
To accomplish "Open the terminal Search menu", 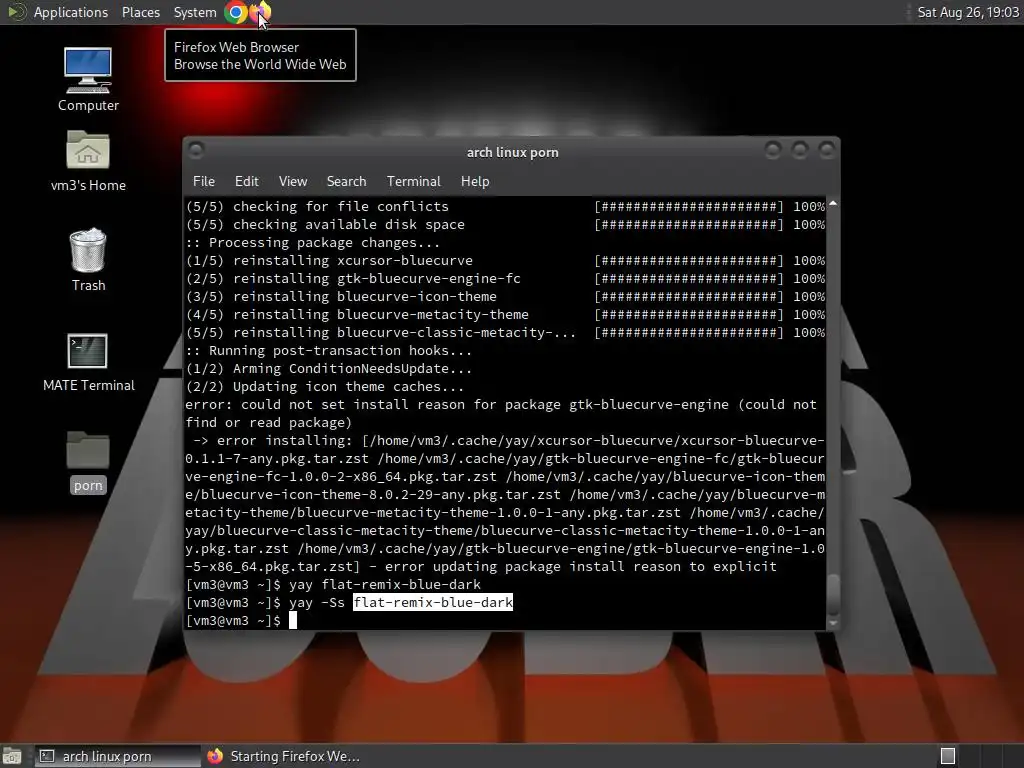I will 346,181.
